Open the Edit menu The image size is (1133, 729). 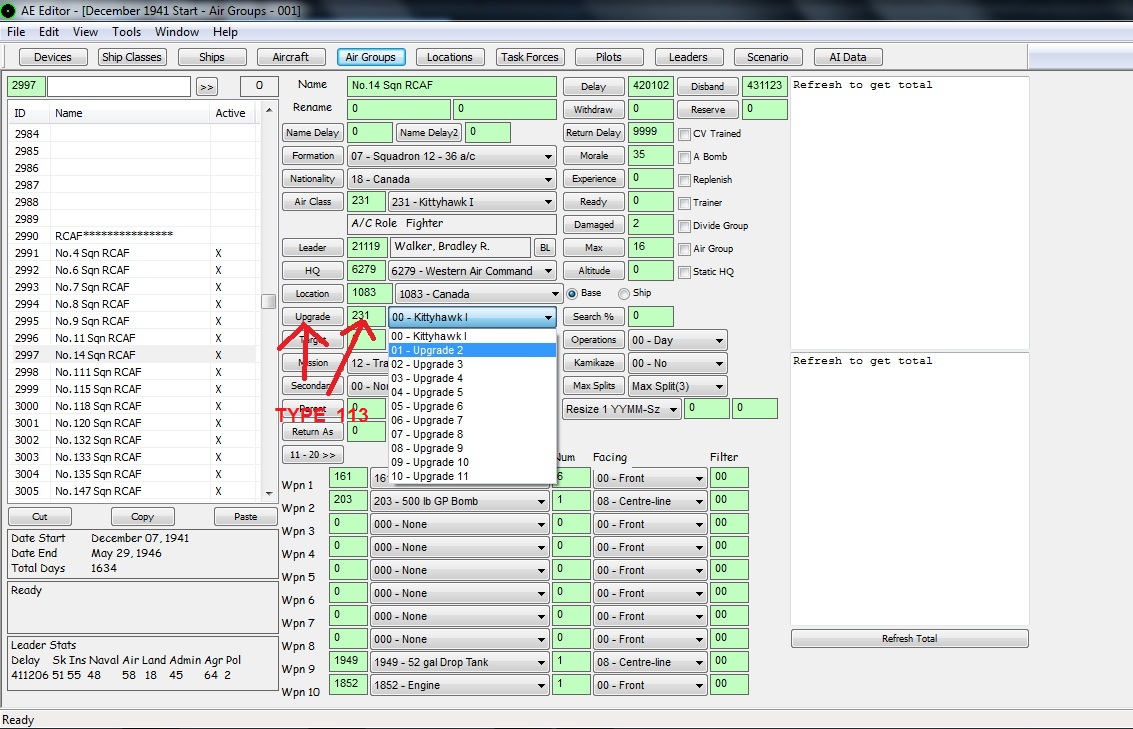click(49, 32)
